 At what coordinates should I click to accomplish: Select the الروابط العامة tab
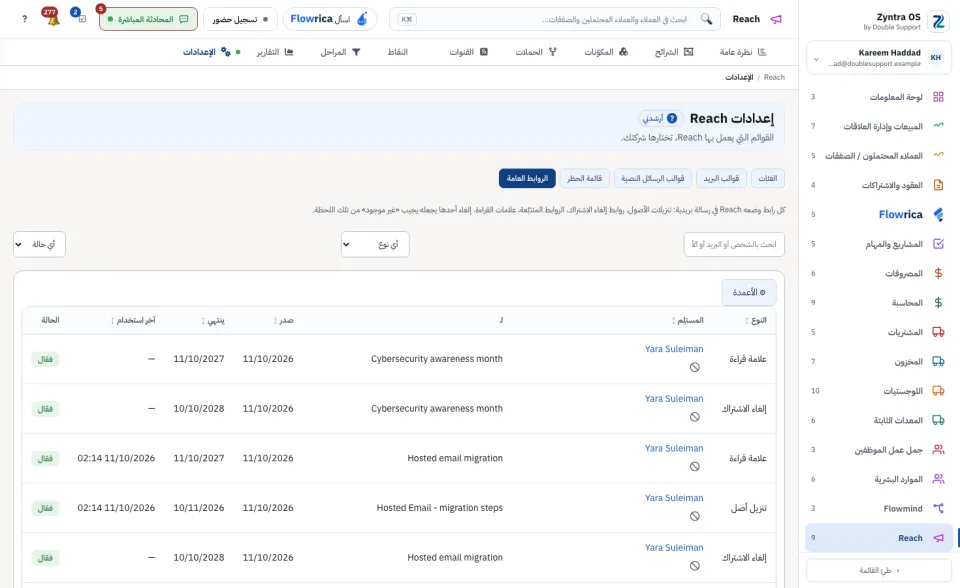[x=527, y=178]
